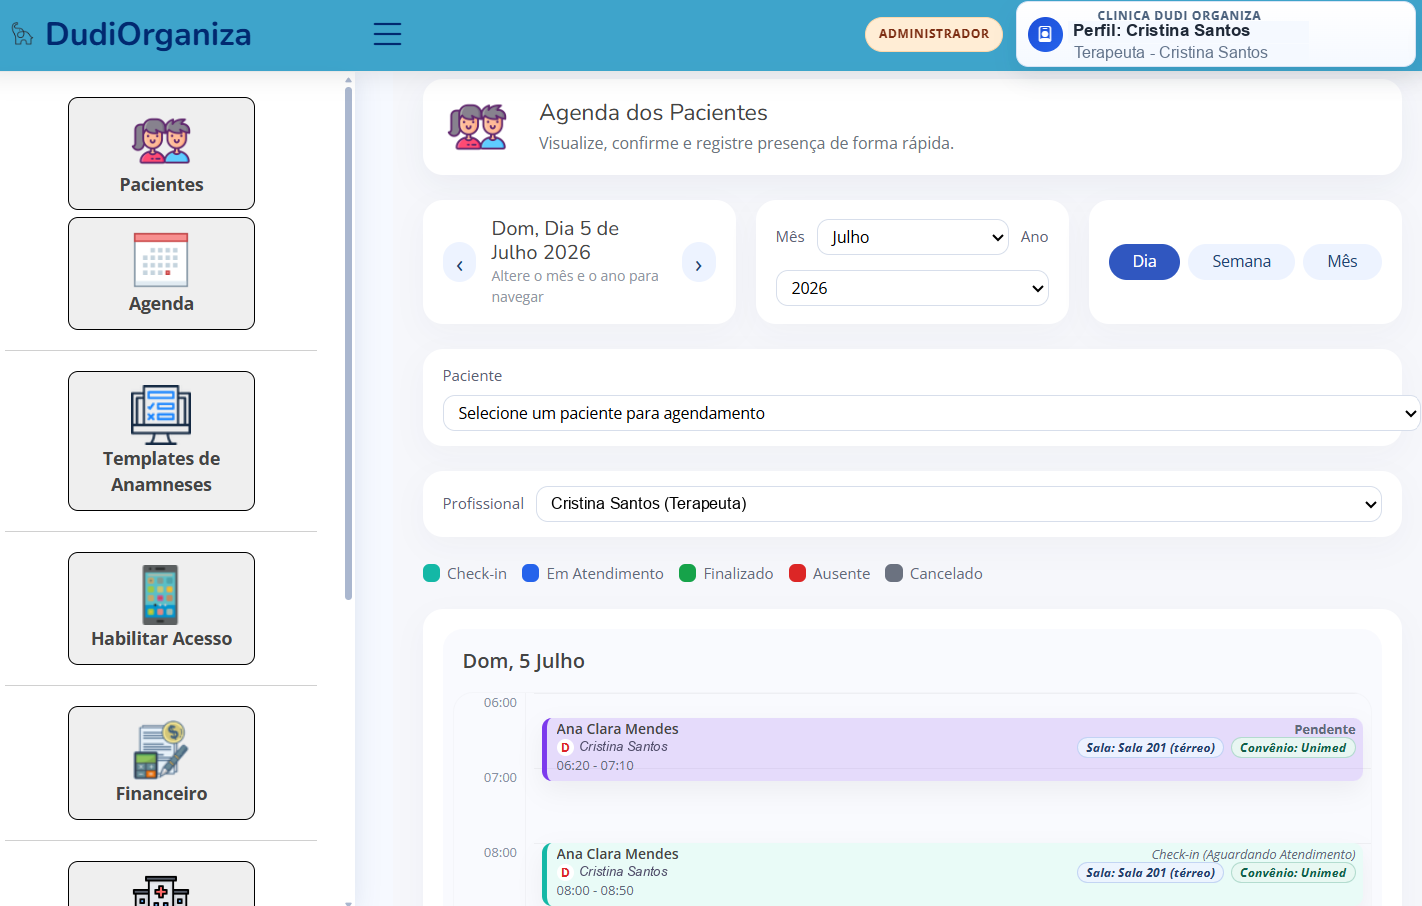
Task: Go to the previous day arrow
Action: pos(459,263)
